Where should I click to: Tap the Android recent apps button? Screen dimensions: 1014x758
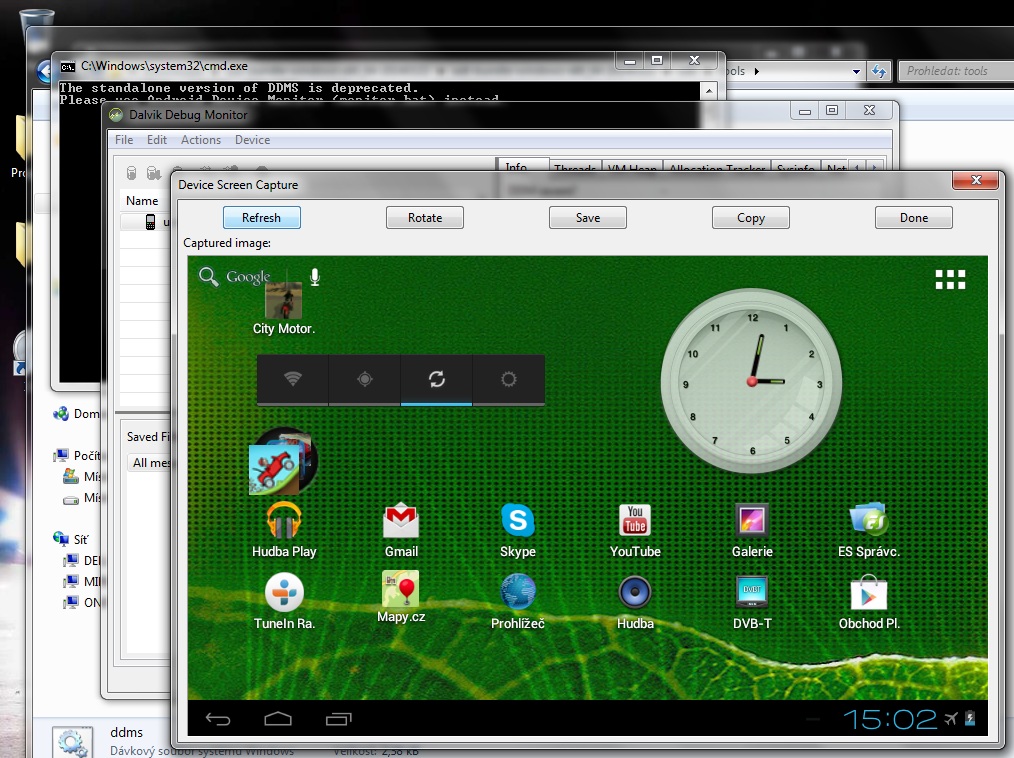[338, 719]
